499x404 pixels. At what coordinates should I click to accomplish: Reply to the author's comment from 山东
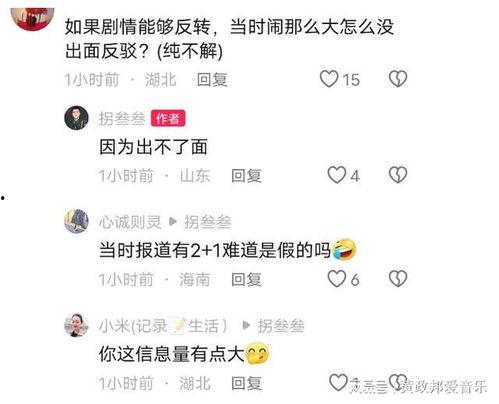tap(246, 176)
